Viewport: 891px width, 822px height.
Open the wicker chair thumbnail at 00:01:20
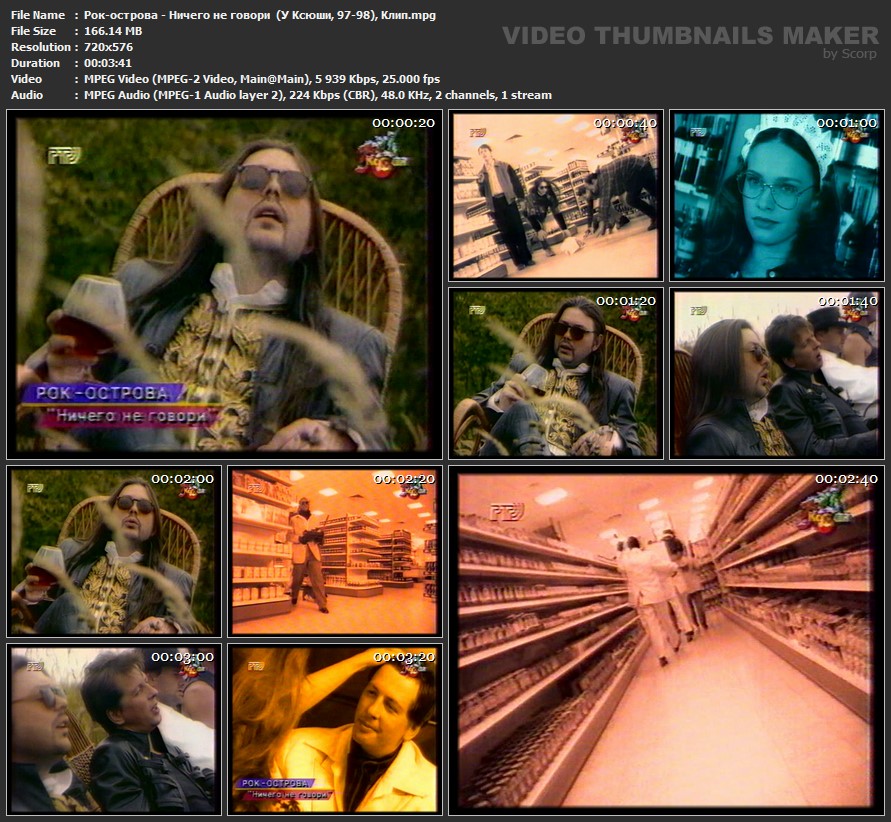(555, 373)
